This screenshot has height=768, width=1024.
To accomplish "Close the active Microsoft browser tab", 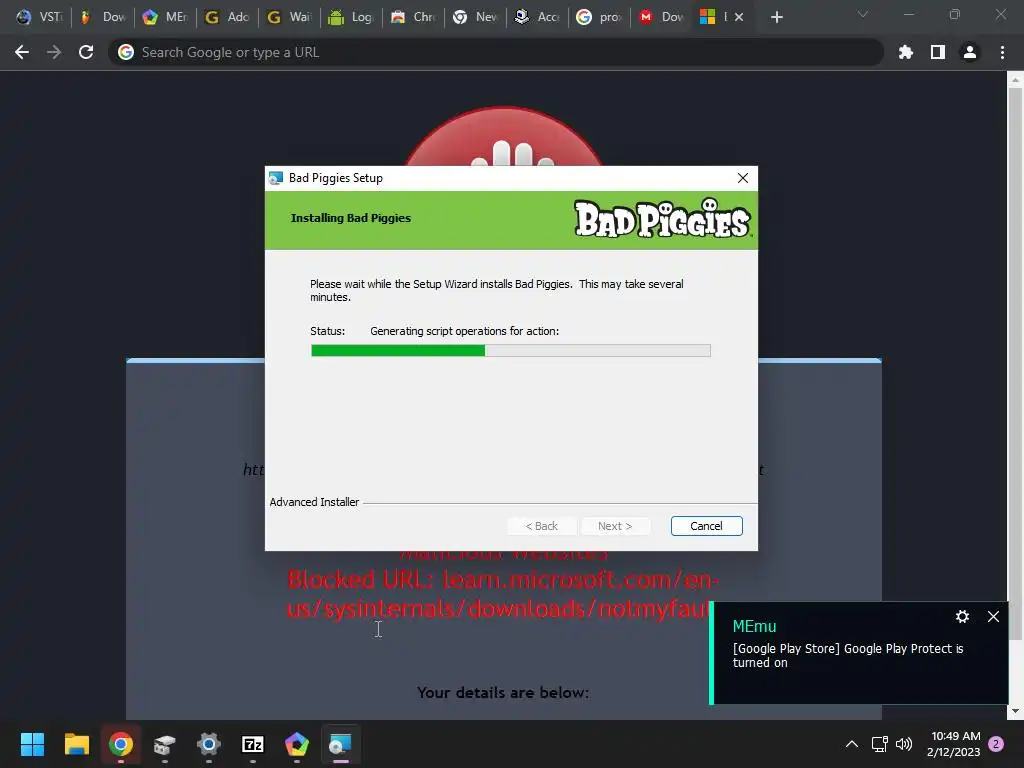I will tap(739, 17).
